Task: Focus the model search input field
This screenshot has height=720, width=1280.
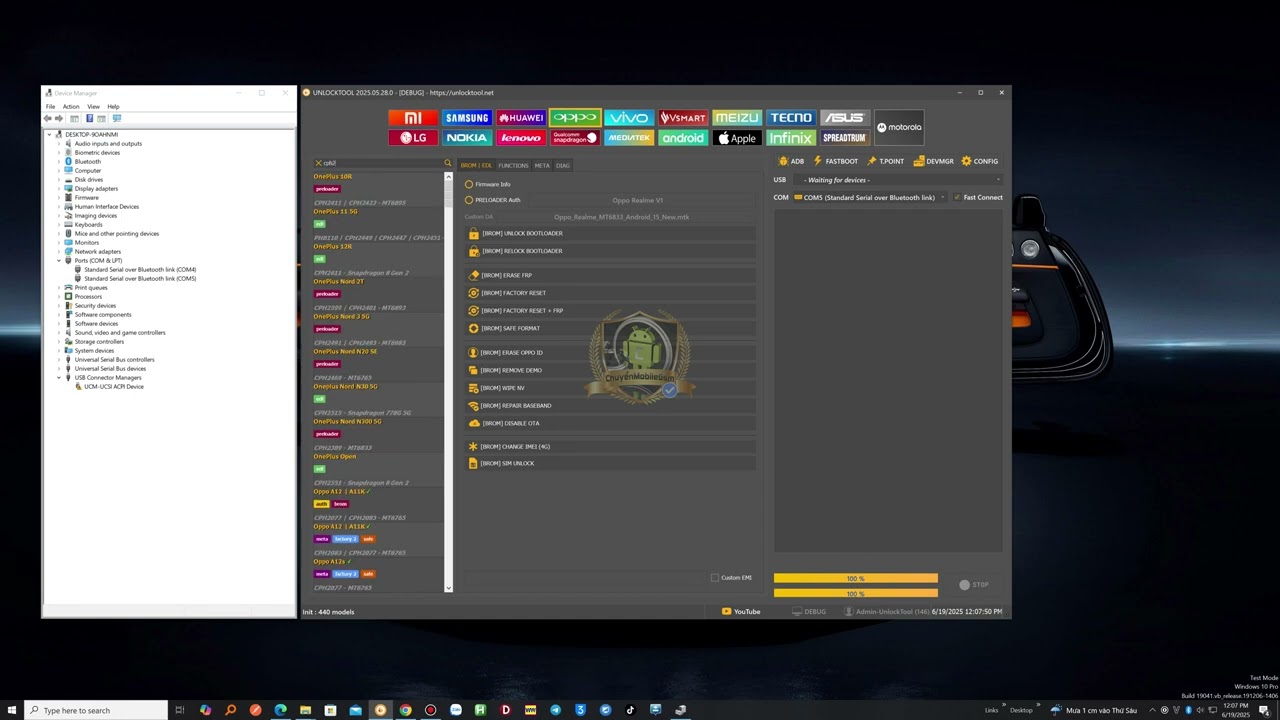Action: coord(383,163)
